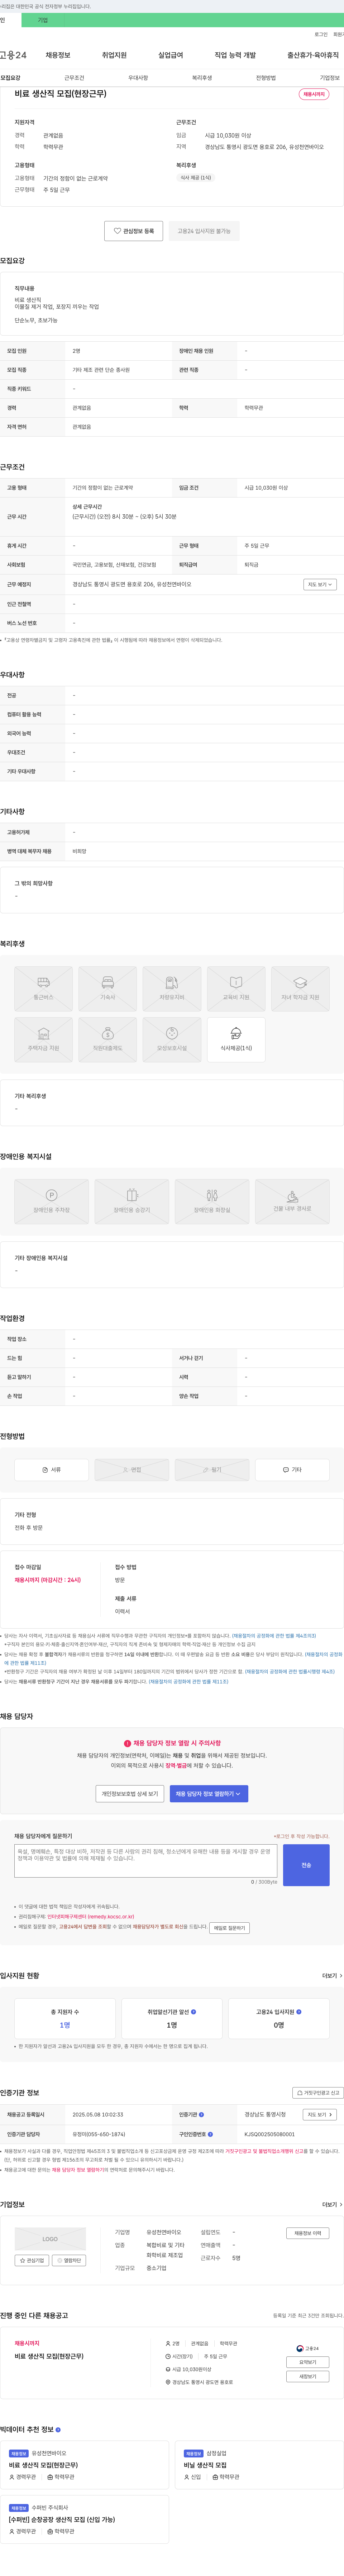Click info icon beside 고용24 입사지원
This screenshot has height=2576, width=344.
coord(299,2012)
